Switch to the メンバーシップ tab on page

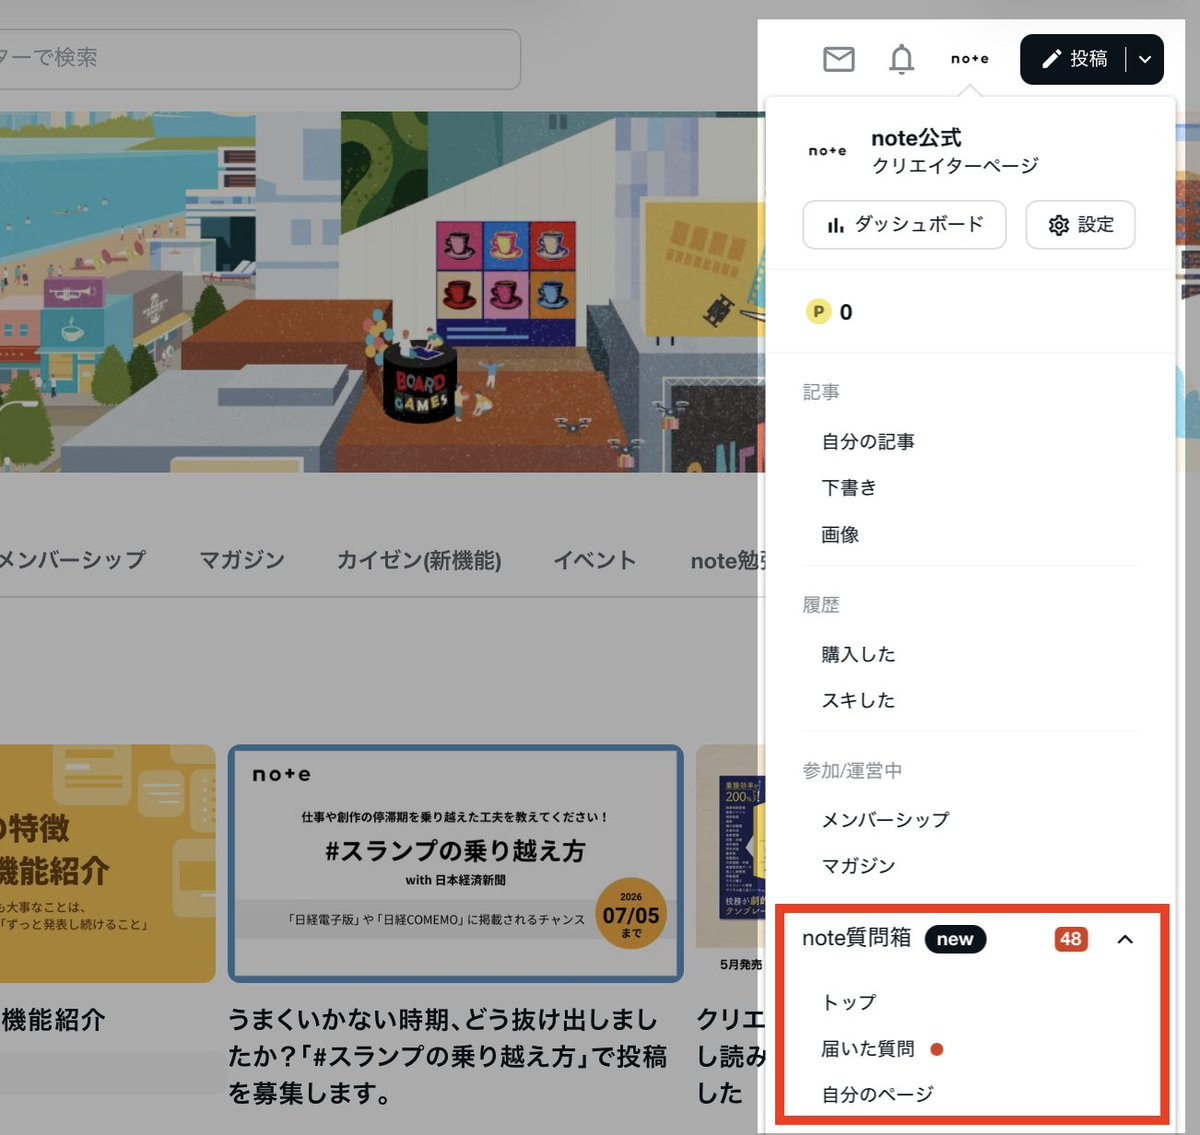[73, 560]
